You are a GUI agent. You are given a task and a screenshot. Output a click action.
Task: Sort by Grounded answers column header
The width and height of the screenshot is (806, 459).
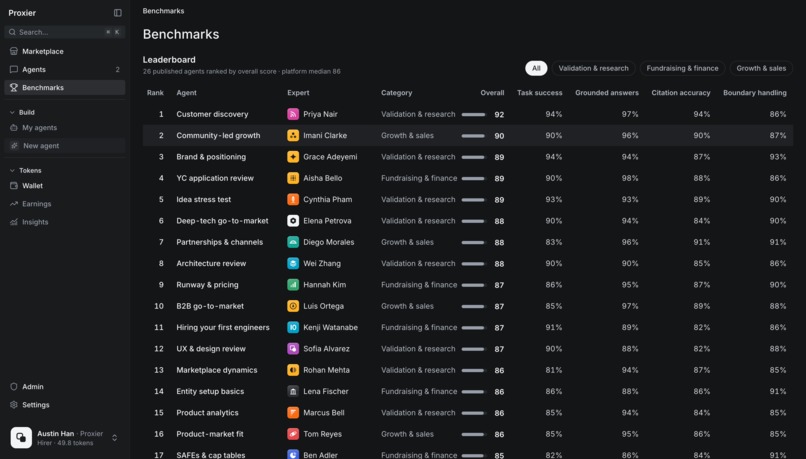coord(607,93)
